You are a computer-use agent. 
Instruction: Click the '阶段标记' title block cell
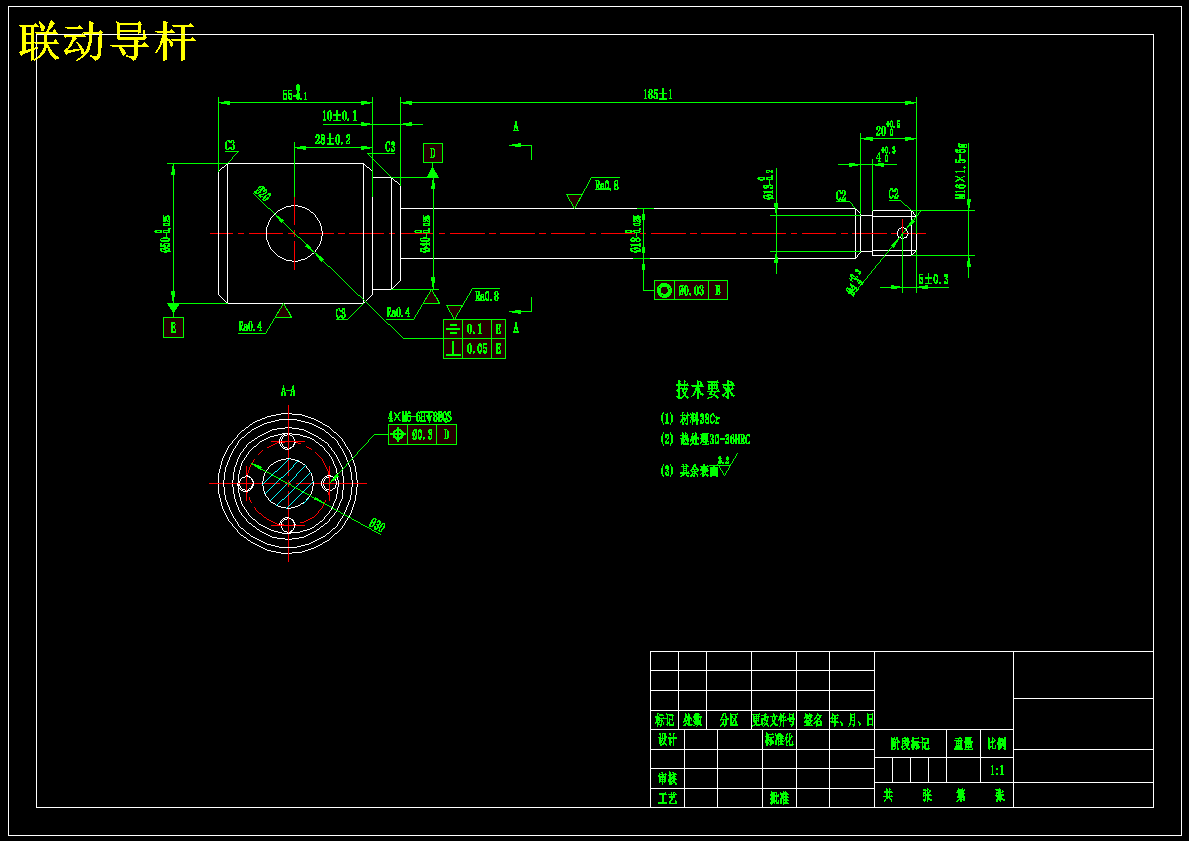pyautogui.click(x=911, y=745)
